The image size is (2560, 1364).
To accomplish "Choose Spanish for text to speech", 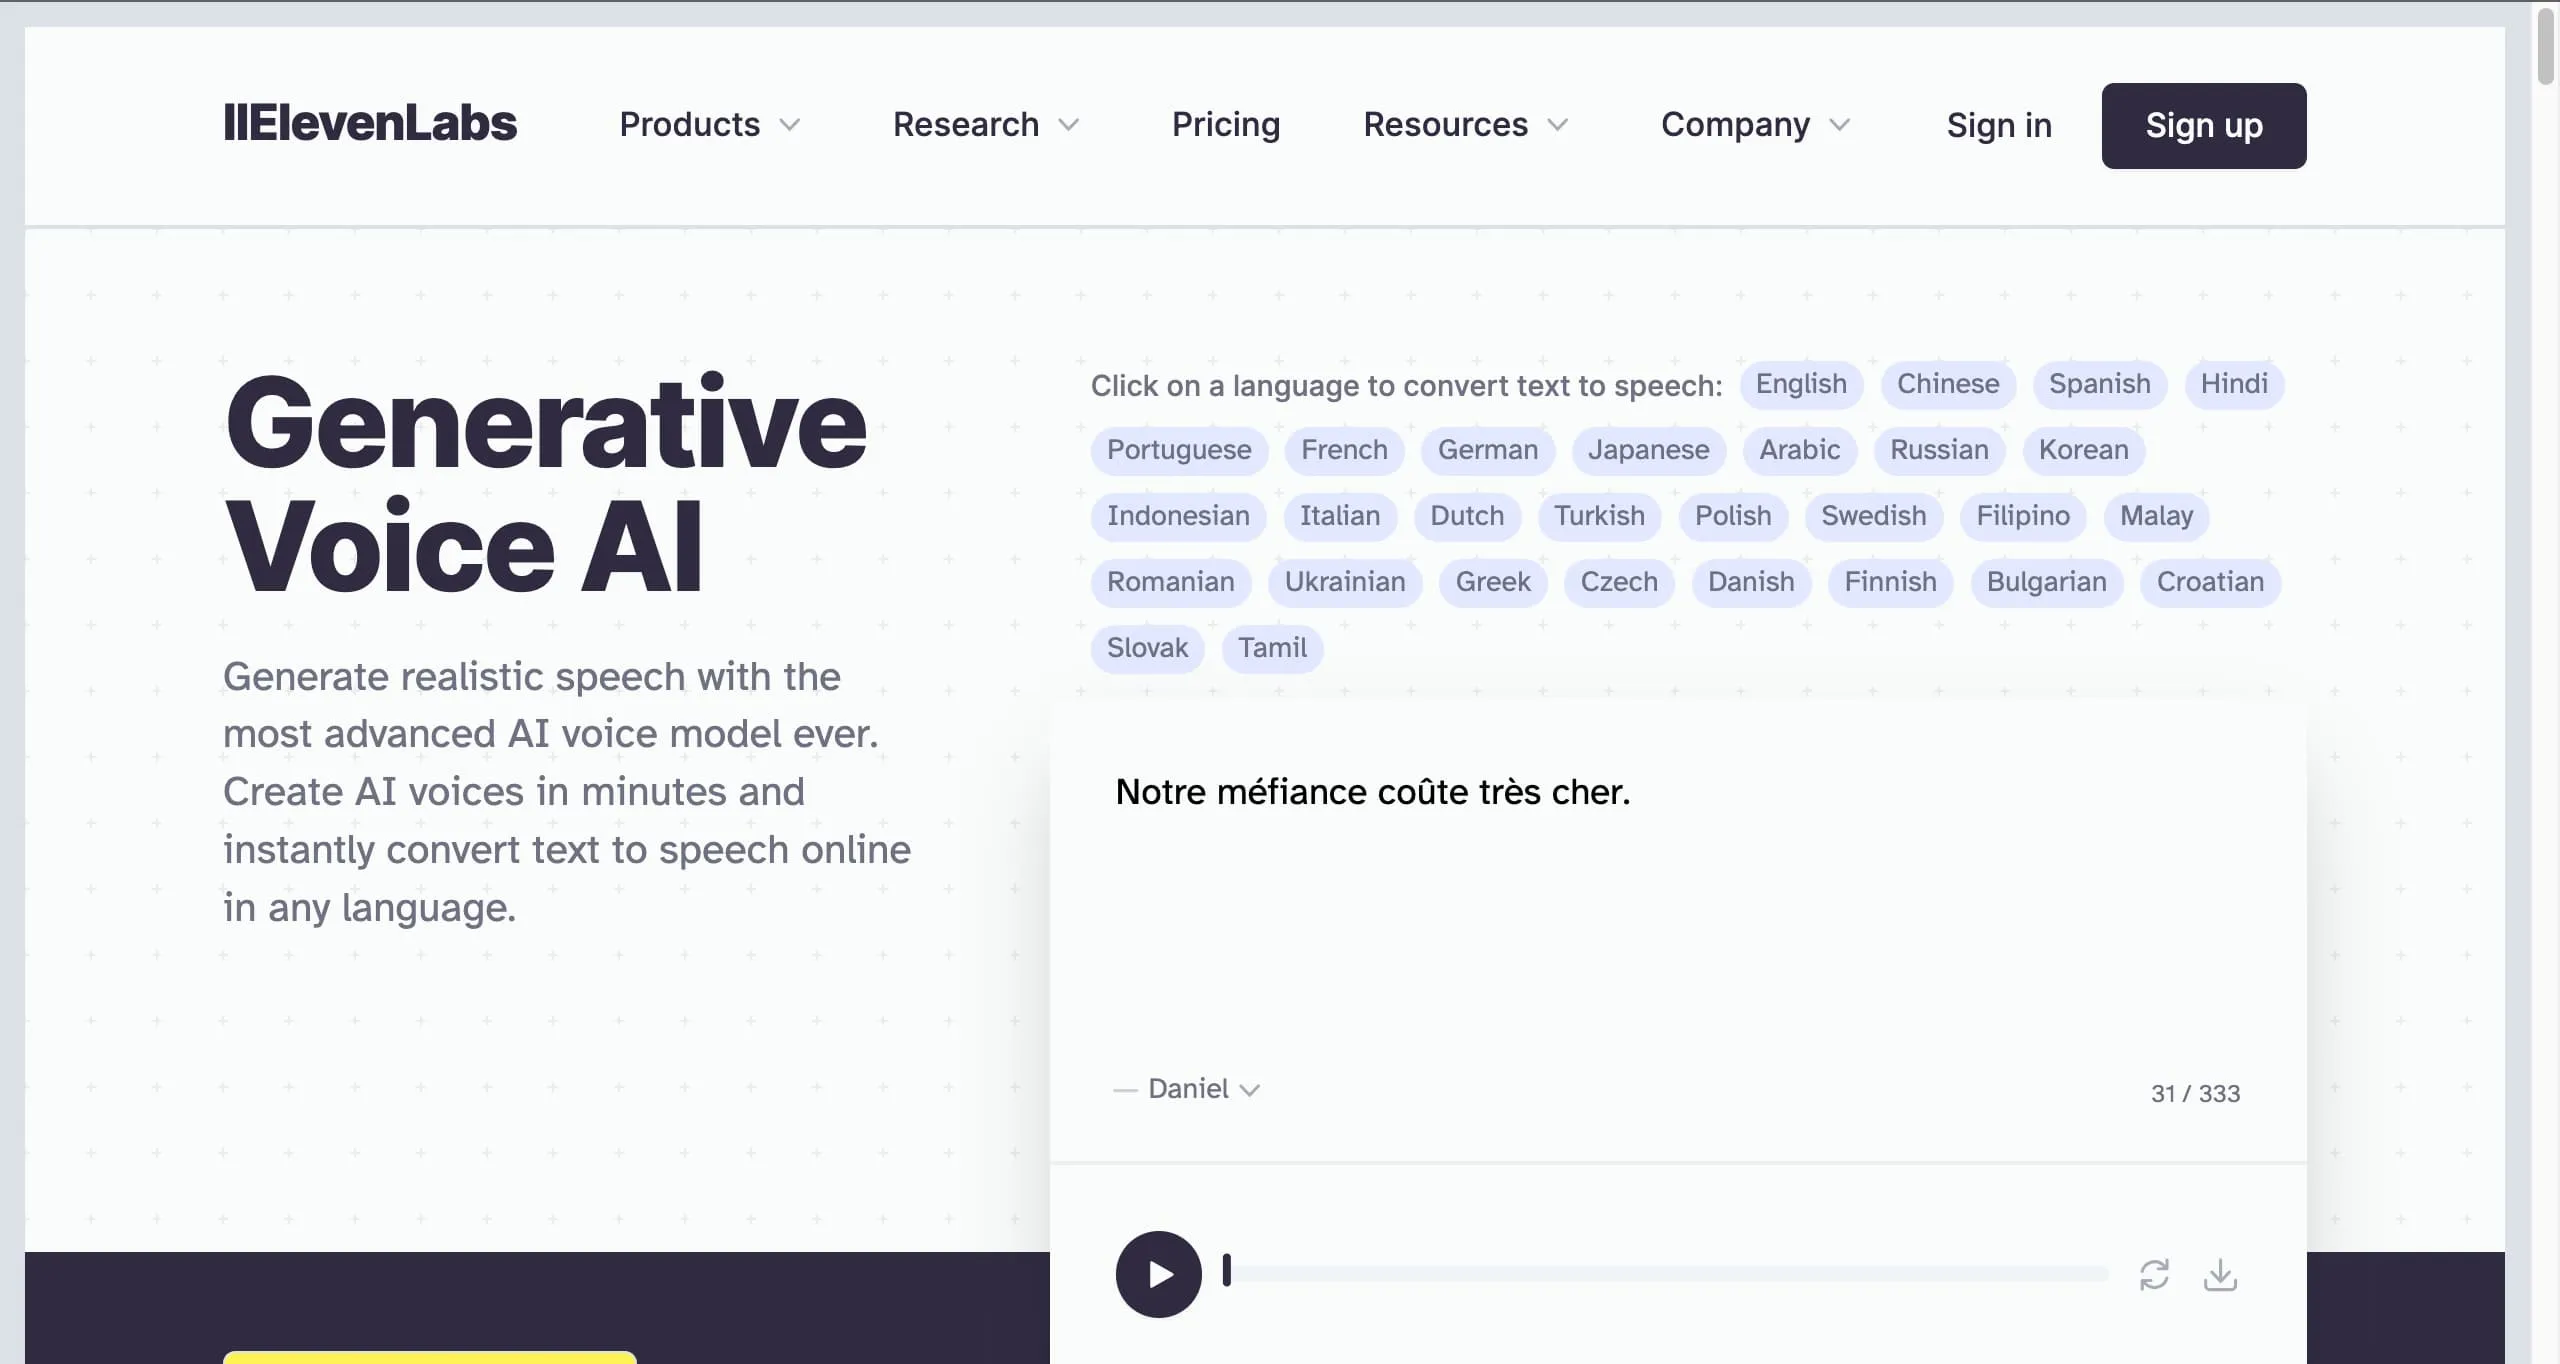I will (x=2100, y=384).
